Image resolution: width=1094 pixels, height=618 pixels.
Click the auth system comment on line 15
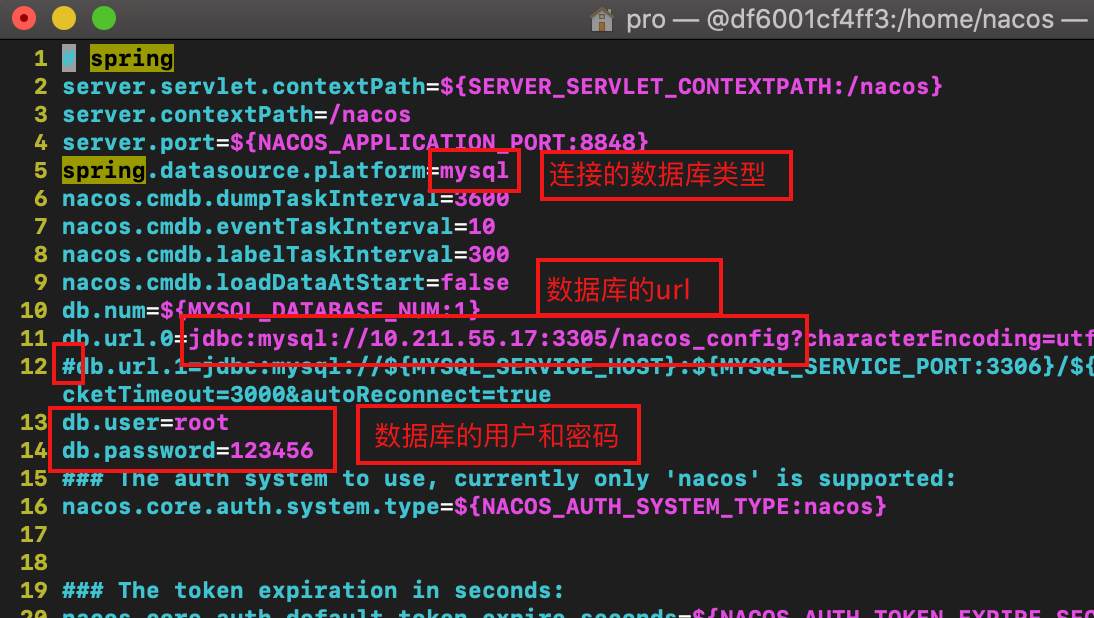[509, 479]
